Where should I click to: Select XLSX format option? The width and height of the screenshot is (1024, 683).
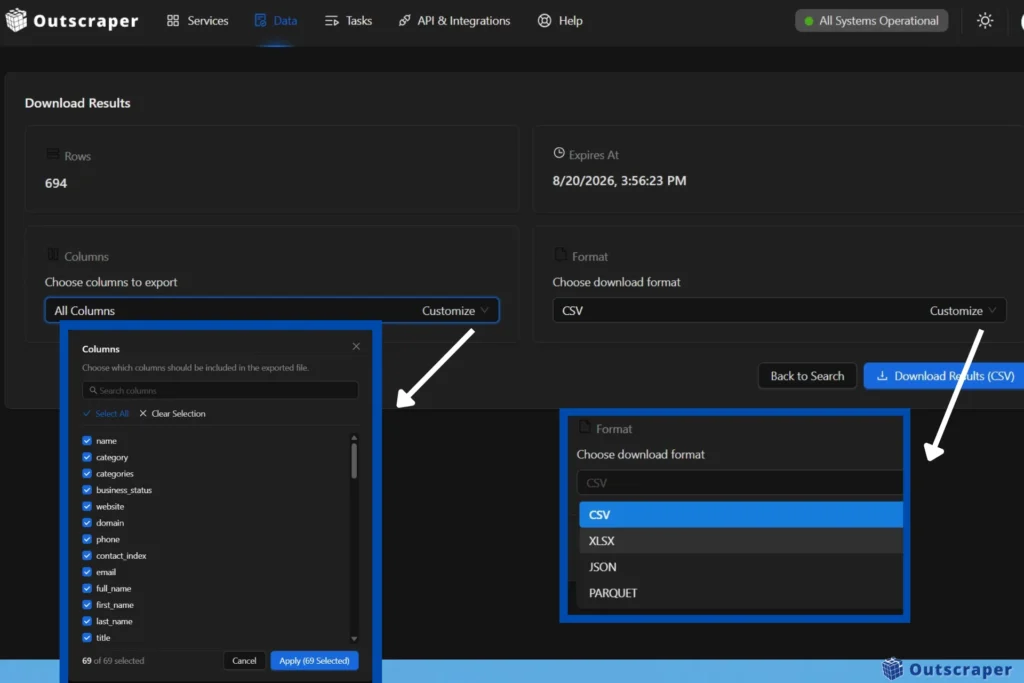[741, 541]
